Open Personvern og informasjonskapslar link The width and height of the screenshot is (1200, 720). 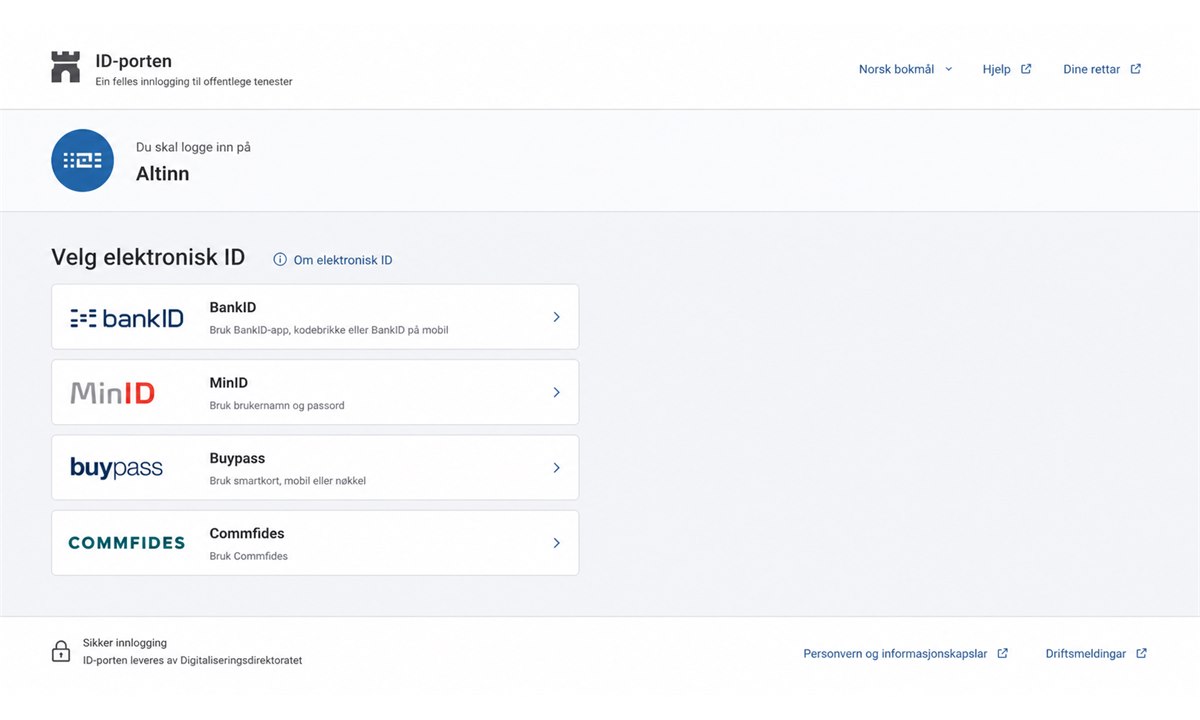(x=906, y=654)
